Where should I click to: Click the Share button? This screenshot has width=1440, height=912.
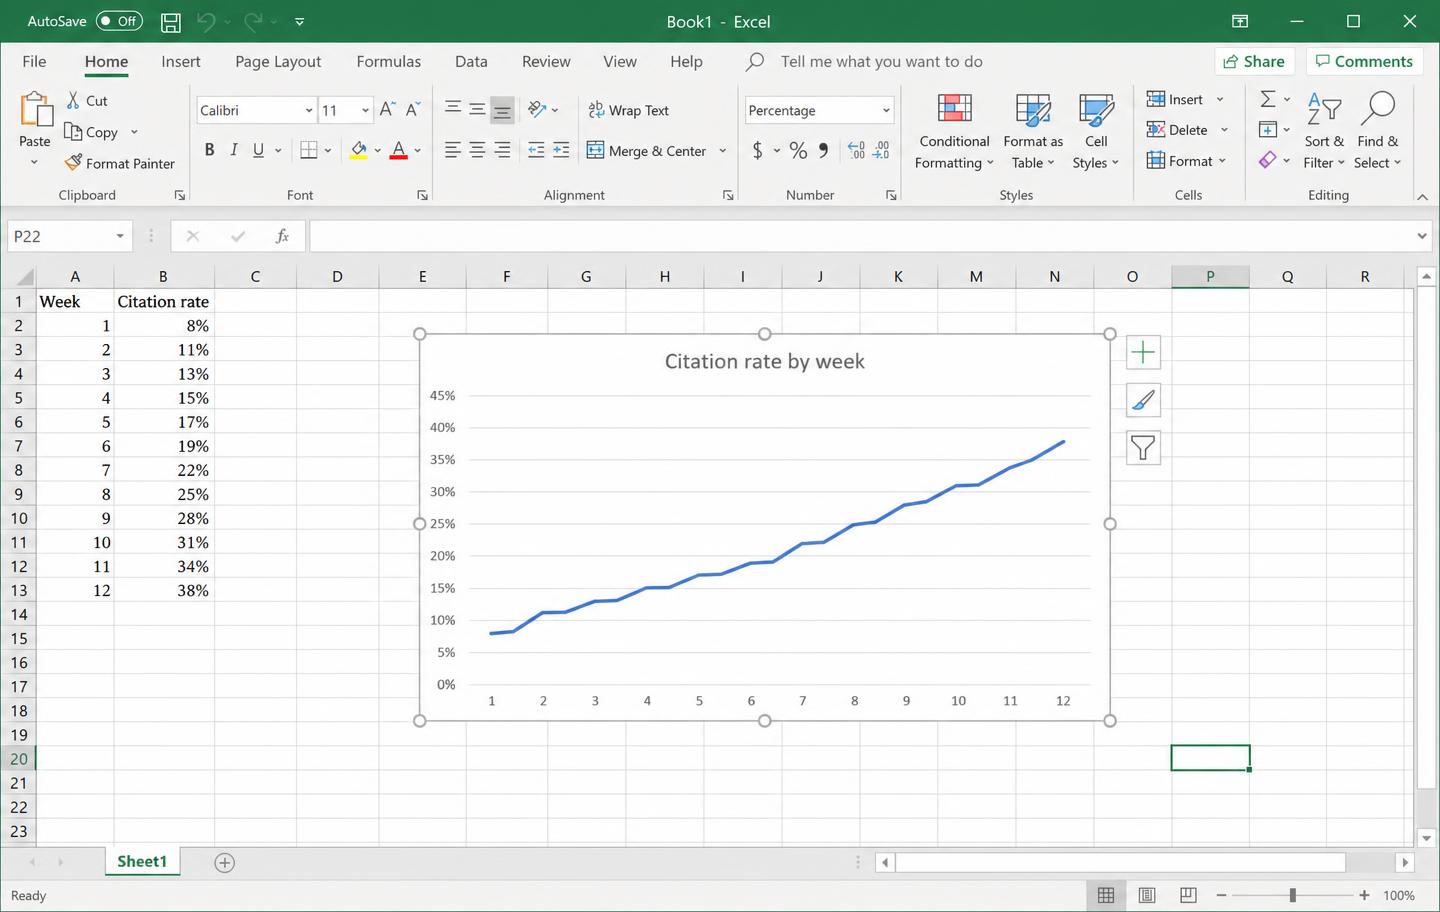1254,61
